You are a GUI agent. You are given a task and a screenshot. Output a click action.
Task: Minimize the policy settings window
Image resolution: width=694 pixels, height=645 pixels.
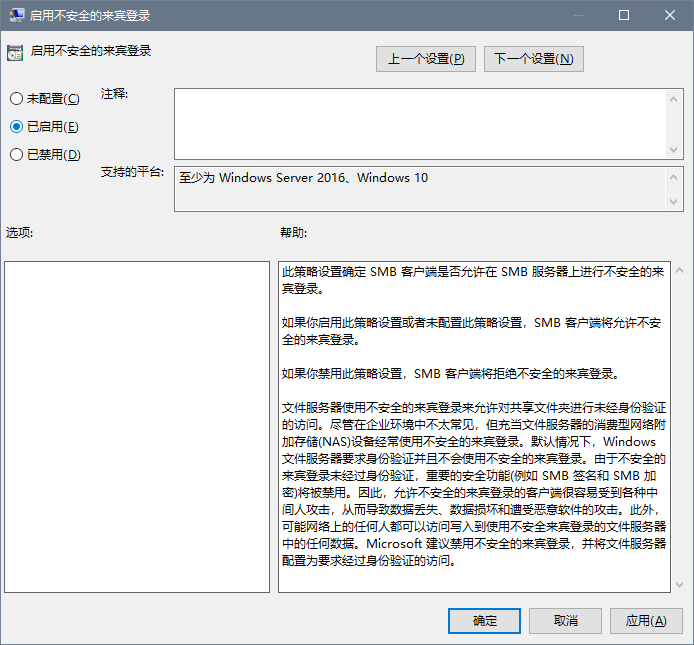click(x=578, y=16)
